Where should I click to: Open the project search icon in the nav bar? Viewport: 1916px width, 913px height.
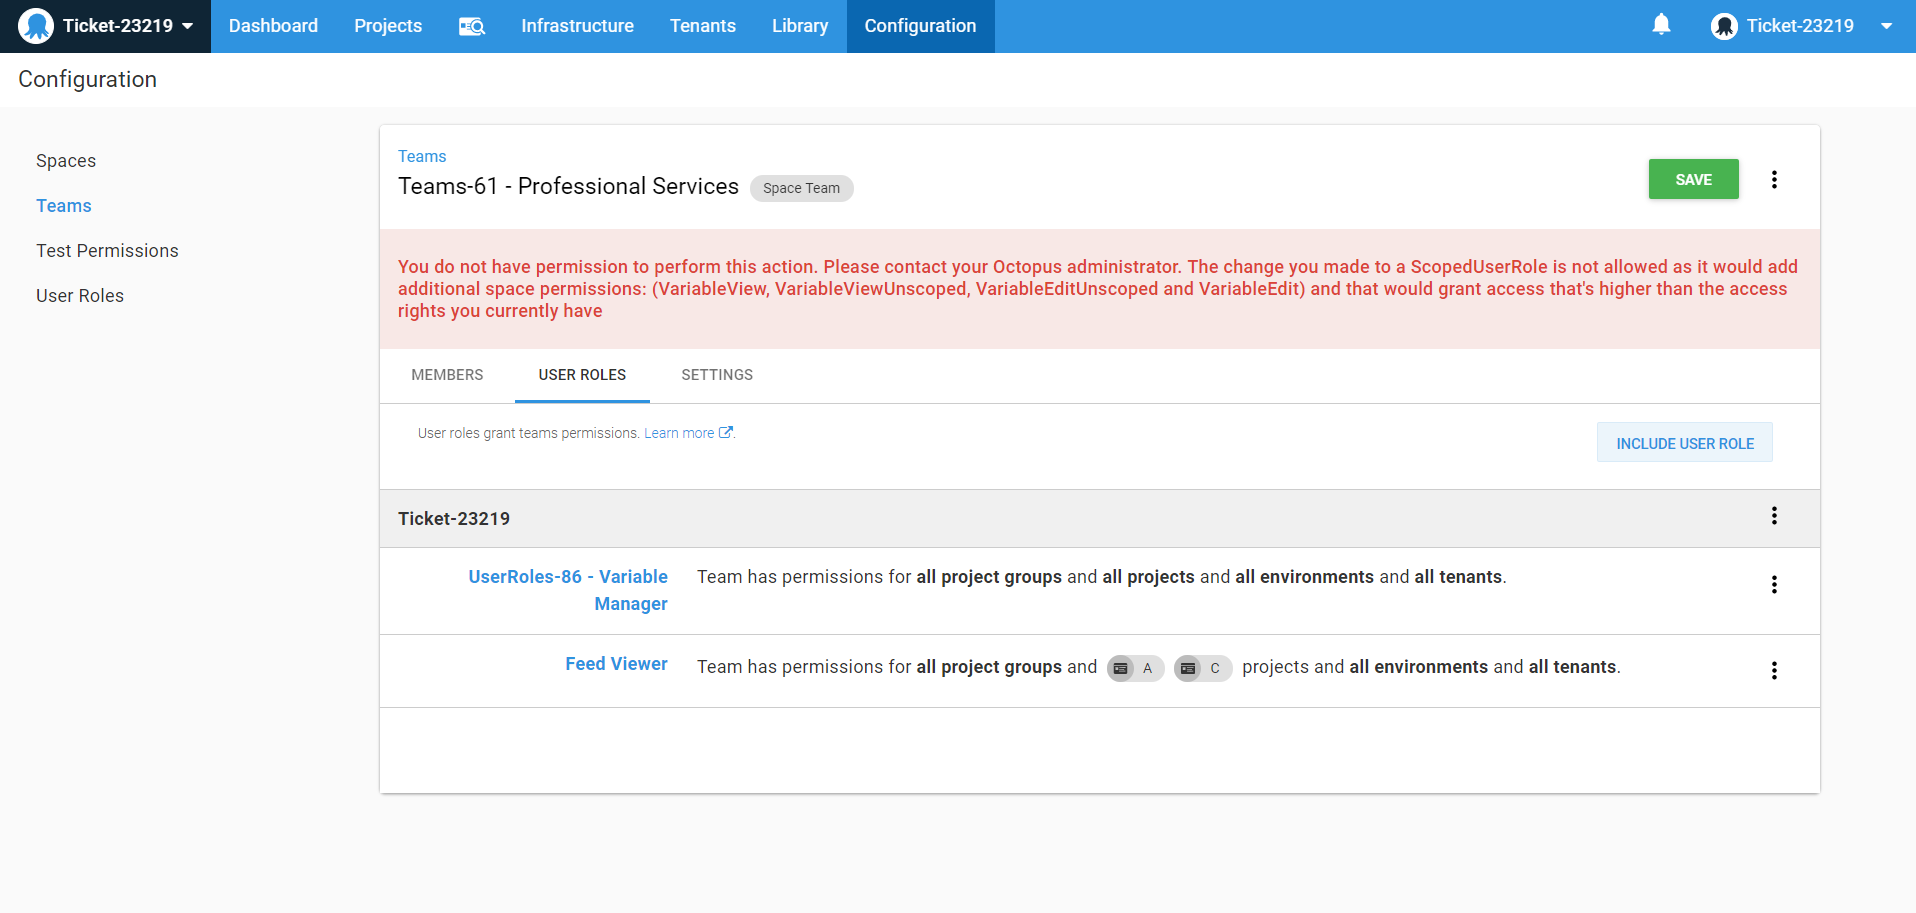click(x=471, y=26)
